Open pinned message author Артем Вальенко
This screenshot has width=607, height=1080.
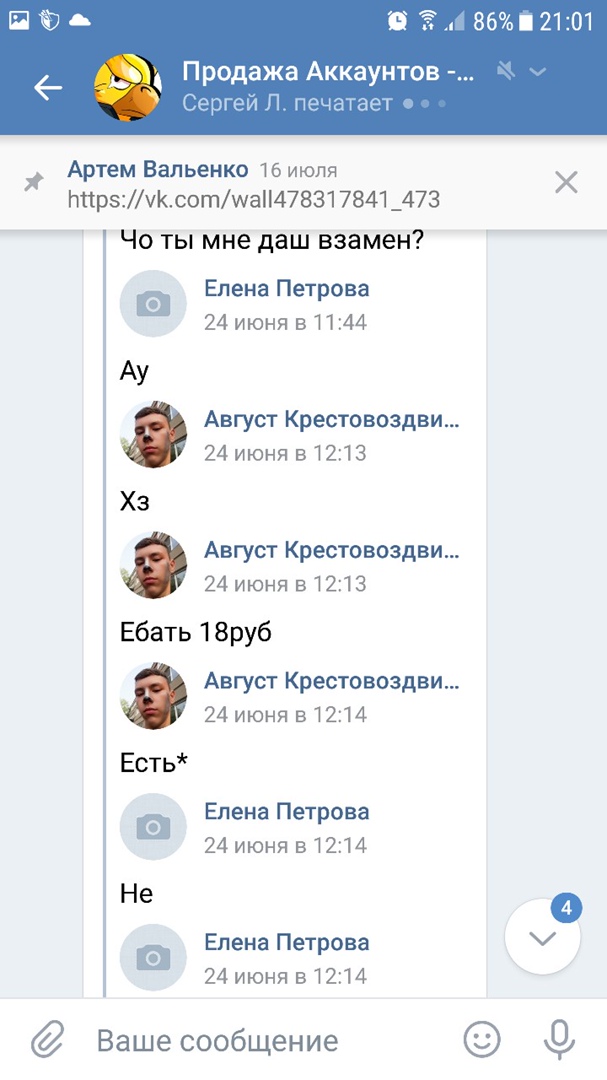[157, 169]
